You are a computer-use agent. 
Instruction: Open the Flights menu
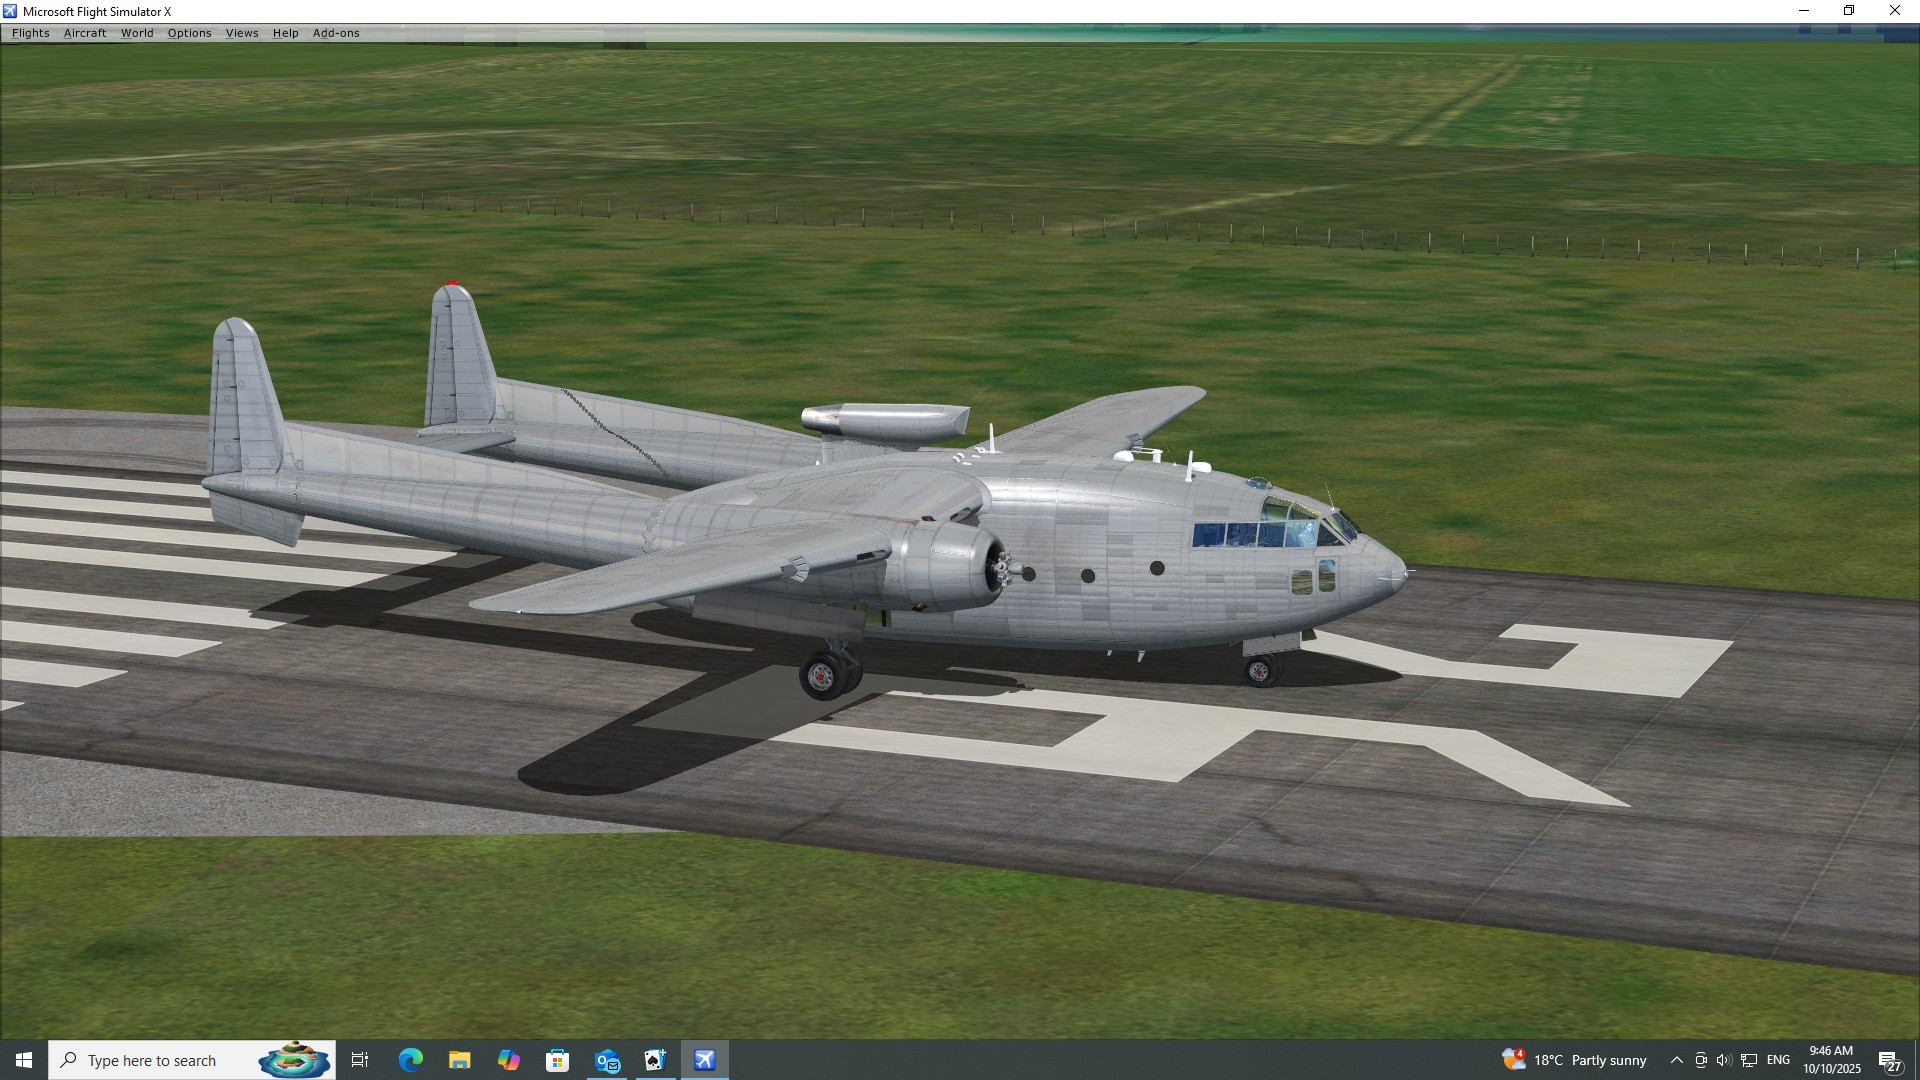click(30, 33)
